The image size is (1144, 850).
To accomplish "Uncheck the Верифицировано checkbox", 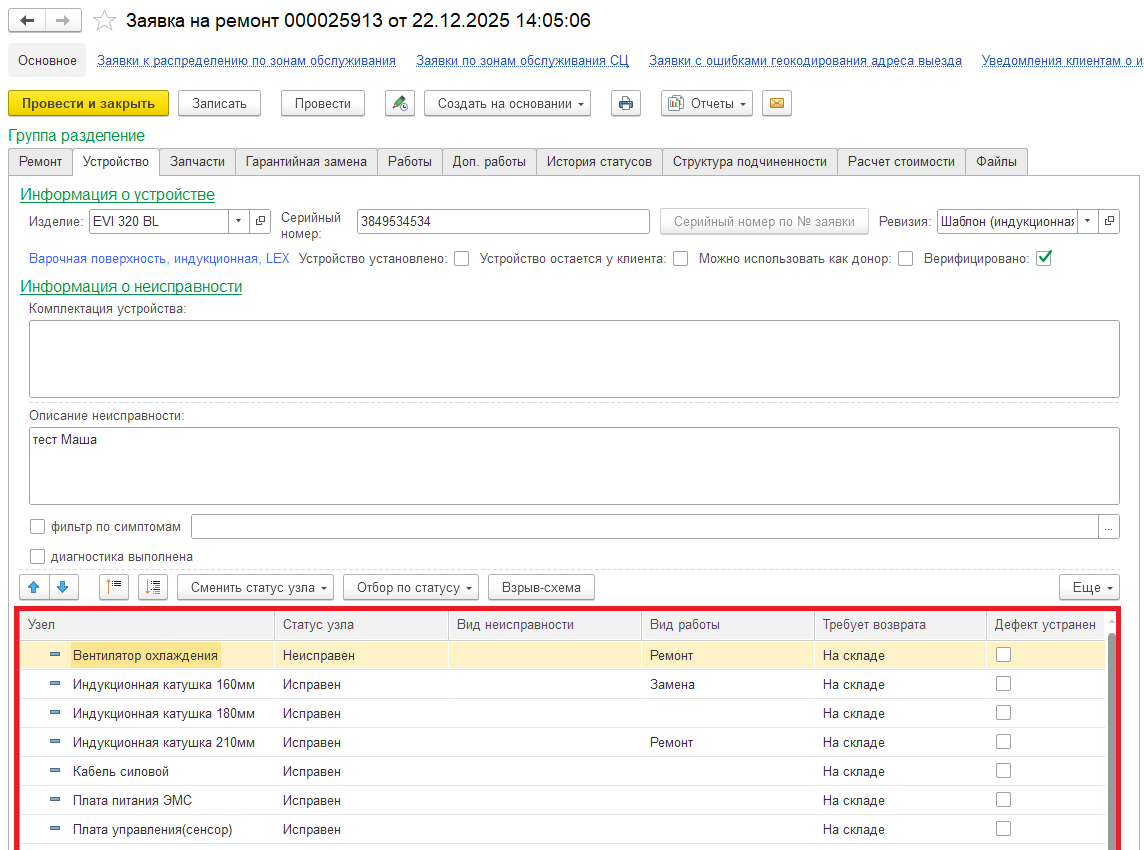I will [1044, 258].
